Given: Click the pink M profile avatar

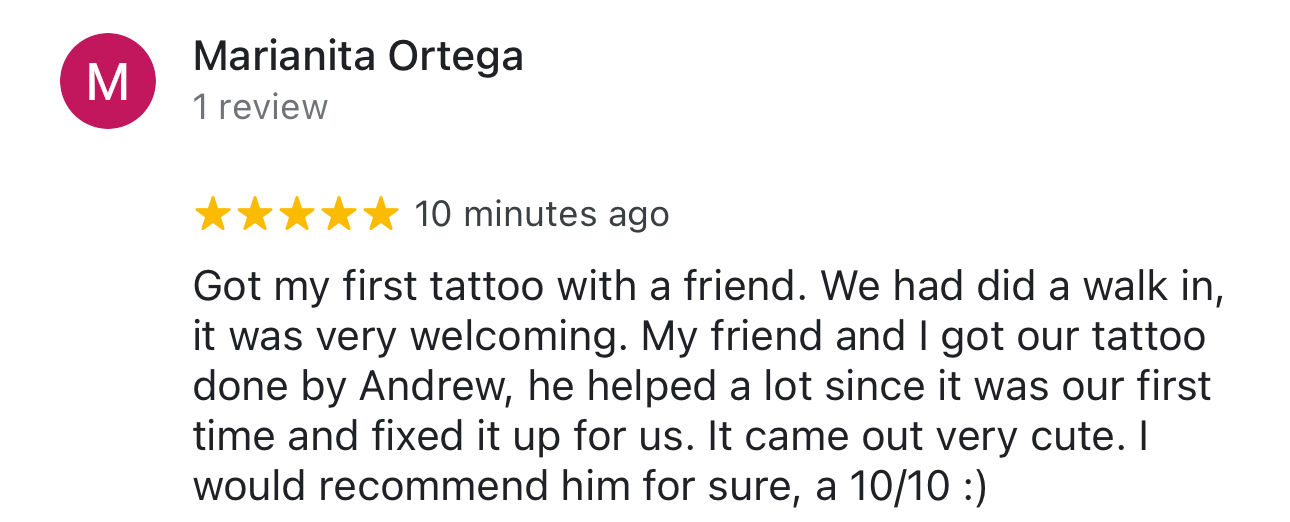Looking at the screenshot, I should coord(108,81).
